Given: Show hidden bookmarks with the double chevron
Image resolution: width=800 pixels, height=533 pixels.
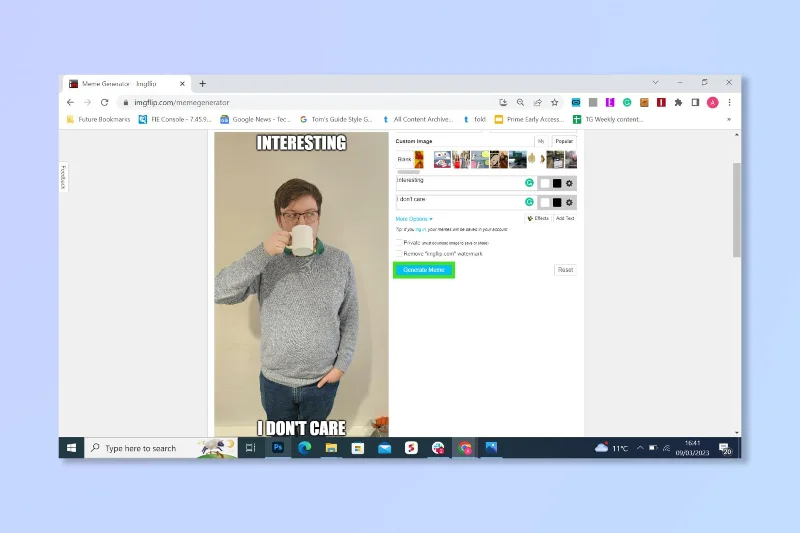Looking at the screenshot, I should [729, 119].
